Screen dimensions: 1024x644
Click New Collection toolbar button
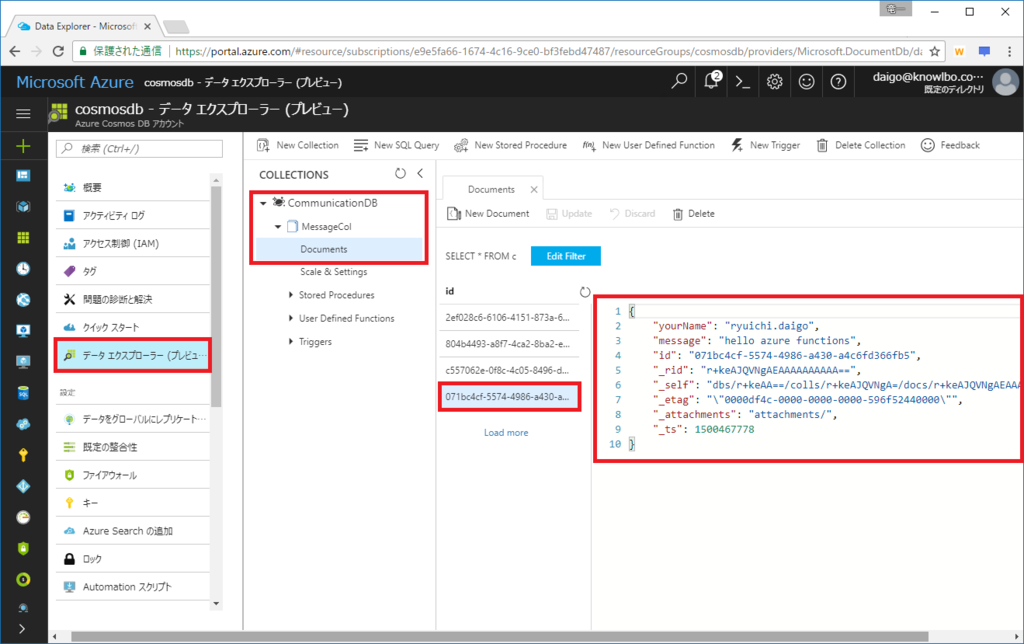coord(298,145)
